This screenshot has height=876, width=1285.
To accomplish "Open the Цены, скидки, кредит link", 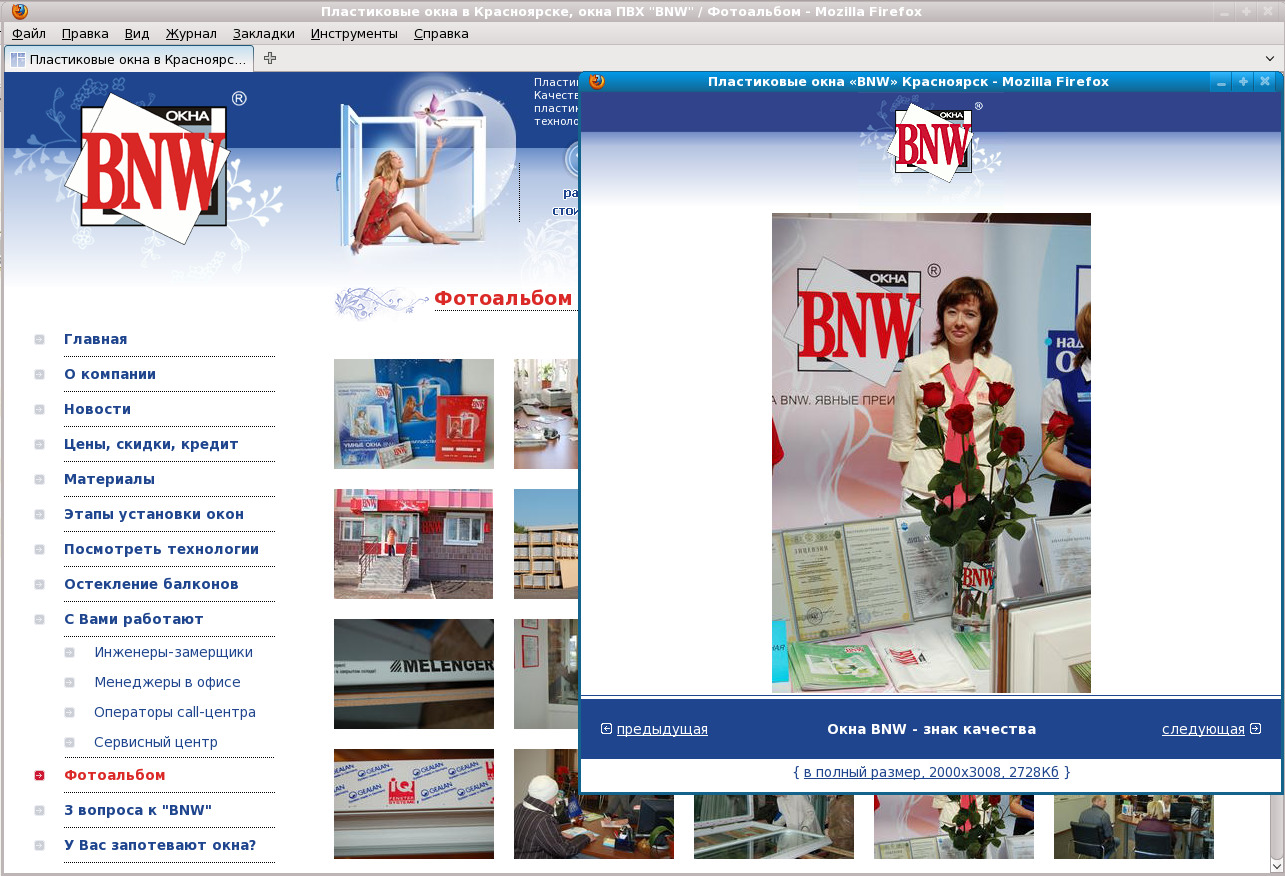I will tap(151, 444).
